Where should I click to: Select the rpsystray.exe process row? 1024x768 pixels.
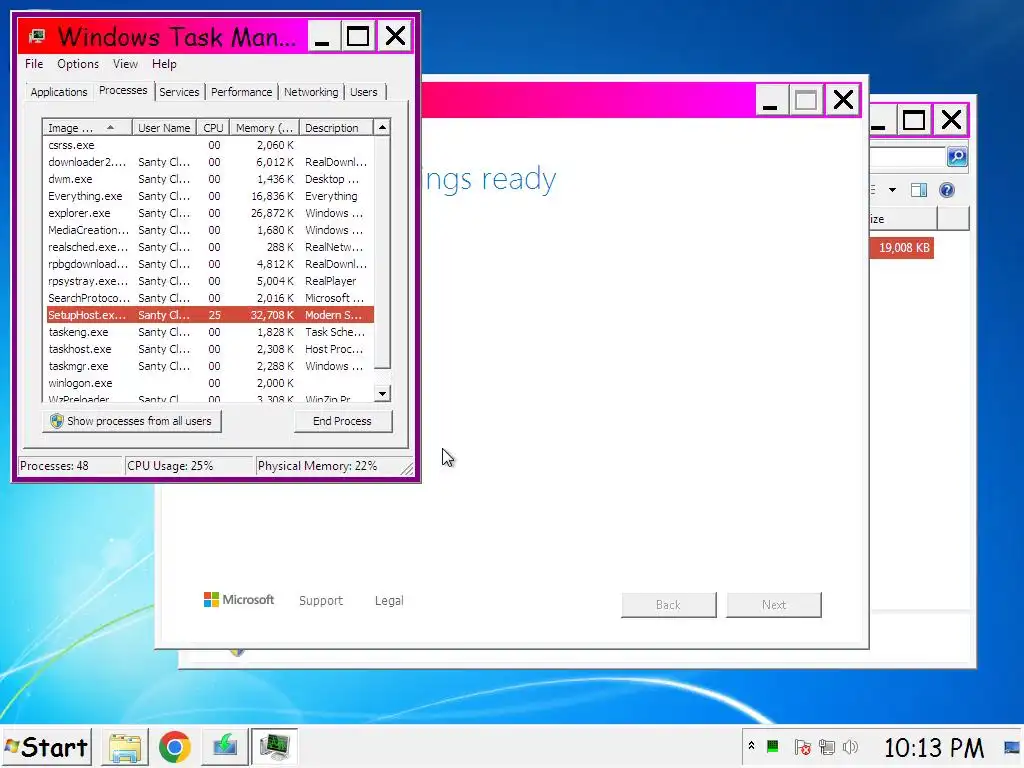(x=209, y=281)
